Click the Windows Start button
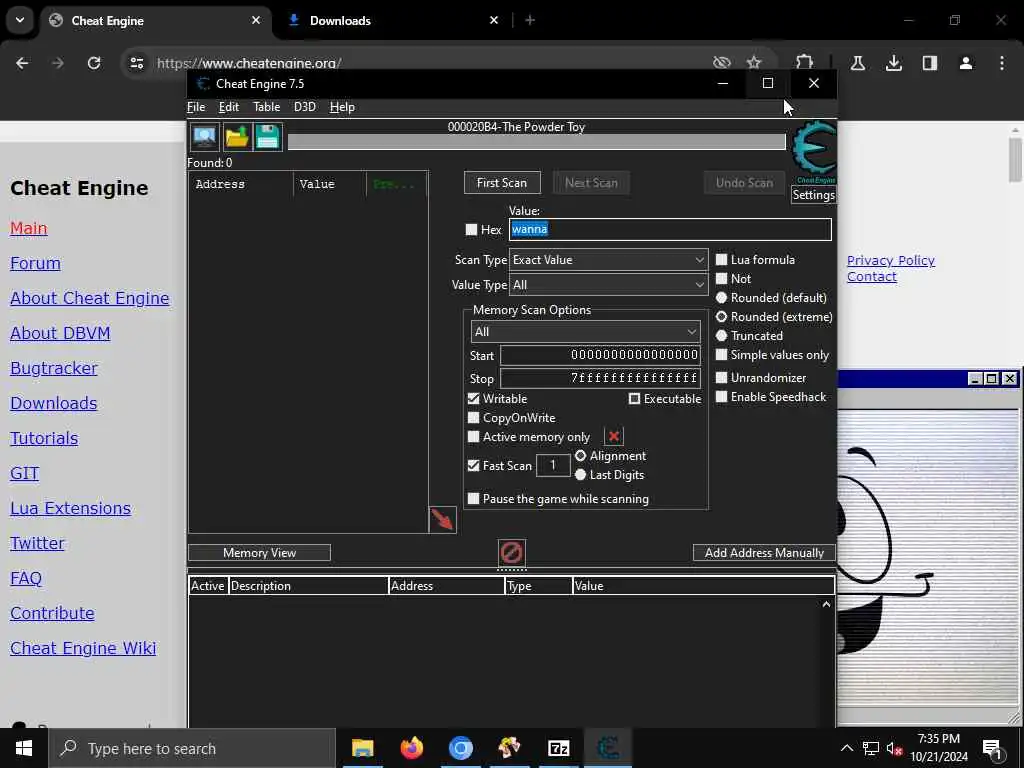Image resolution: width=1024 pixels, height=768 pixels. click(x=24, y=748)
